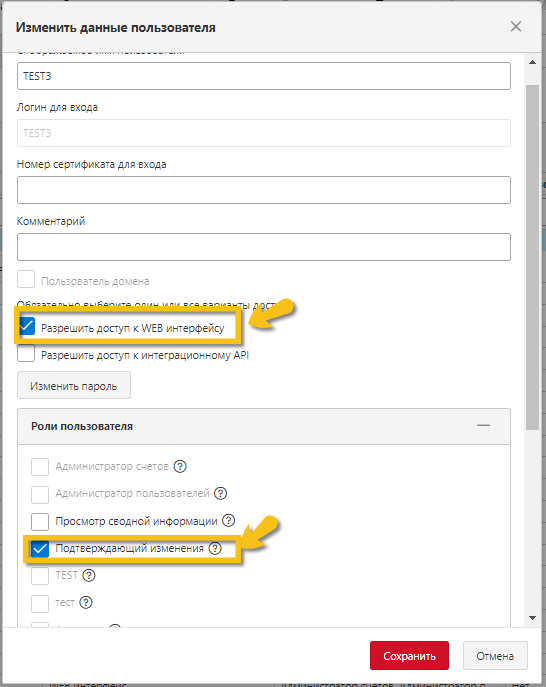Image resolution: width=546 pixels, height=687 pixels.
Task: Click scrollbar down arrow in dialog
Action: click(x=532, y=618)
